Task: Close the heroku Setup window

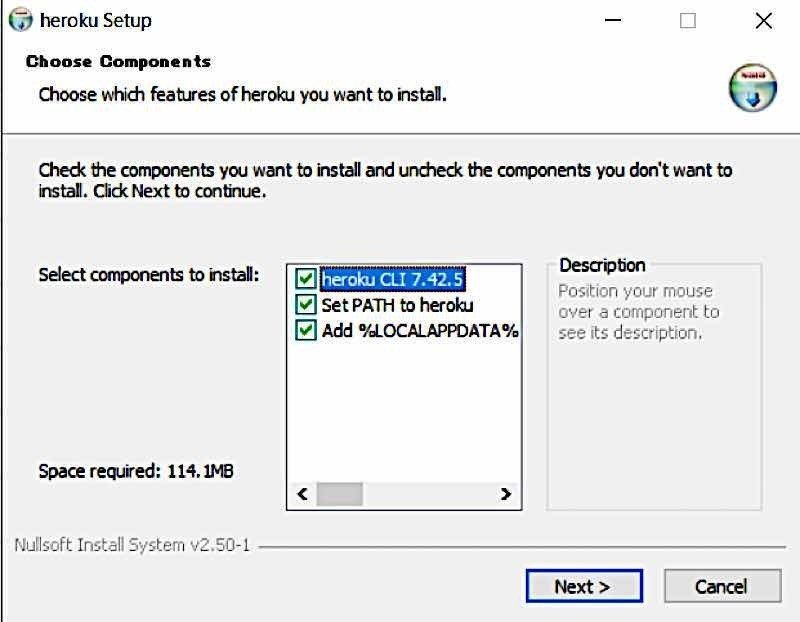Action: click(763, 20)
